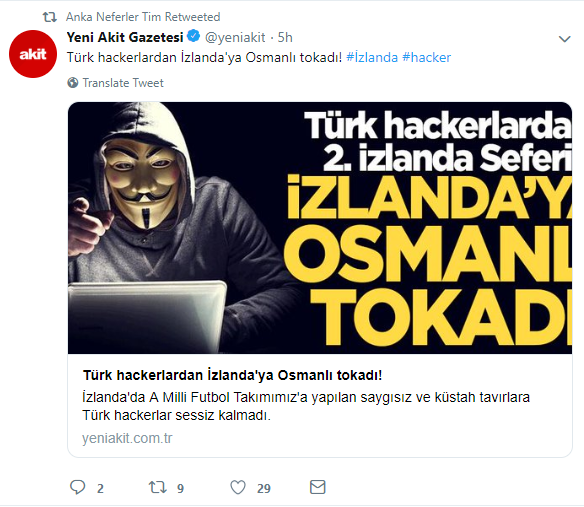Image resolution: width=584 pixels, height=507 pixels.
Task: Click the bold article card headline
Action: [x=232, y=375]
